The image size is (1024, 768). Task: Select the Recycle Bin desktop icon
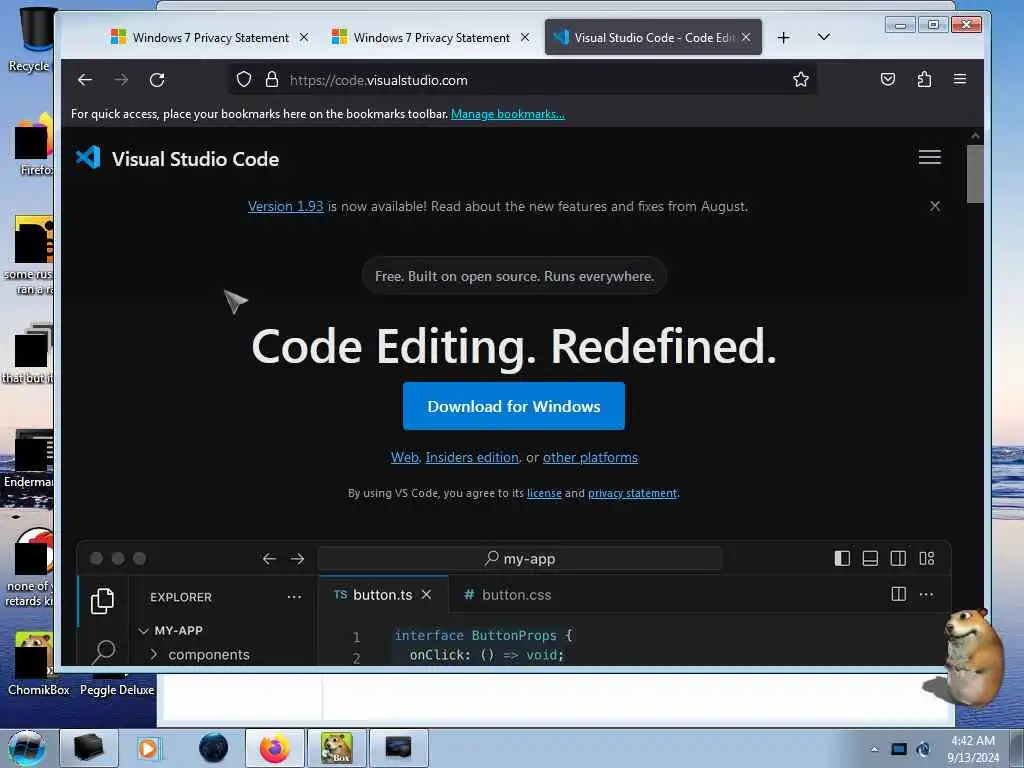coord(31,39)
